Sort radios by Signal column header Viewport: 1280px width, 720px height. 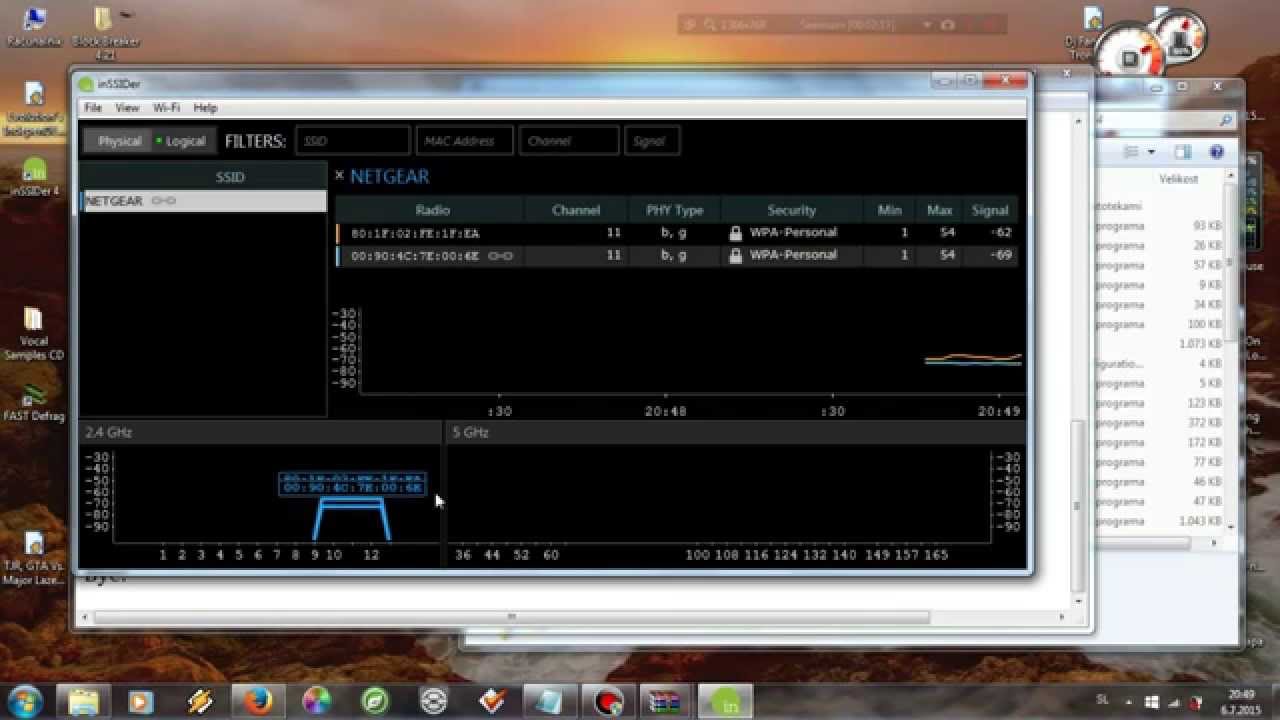click(x=990, y=210)
